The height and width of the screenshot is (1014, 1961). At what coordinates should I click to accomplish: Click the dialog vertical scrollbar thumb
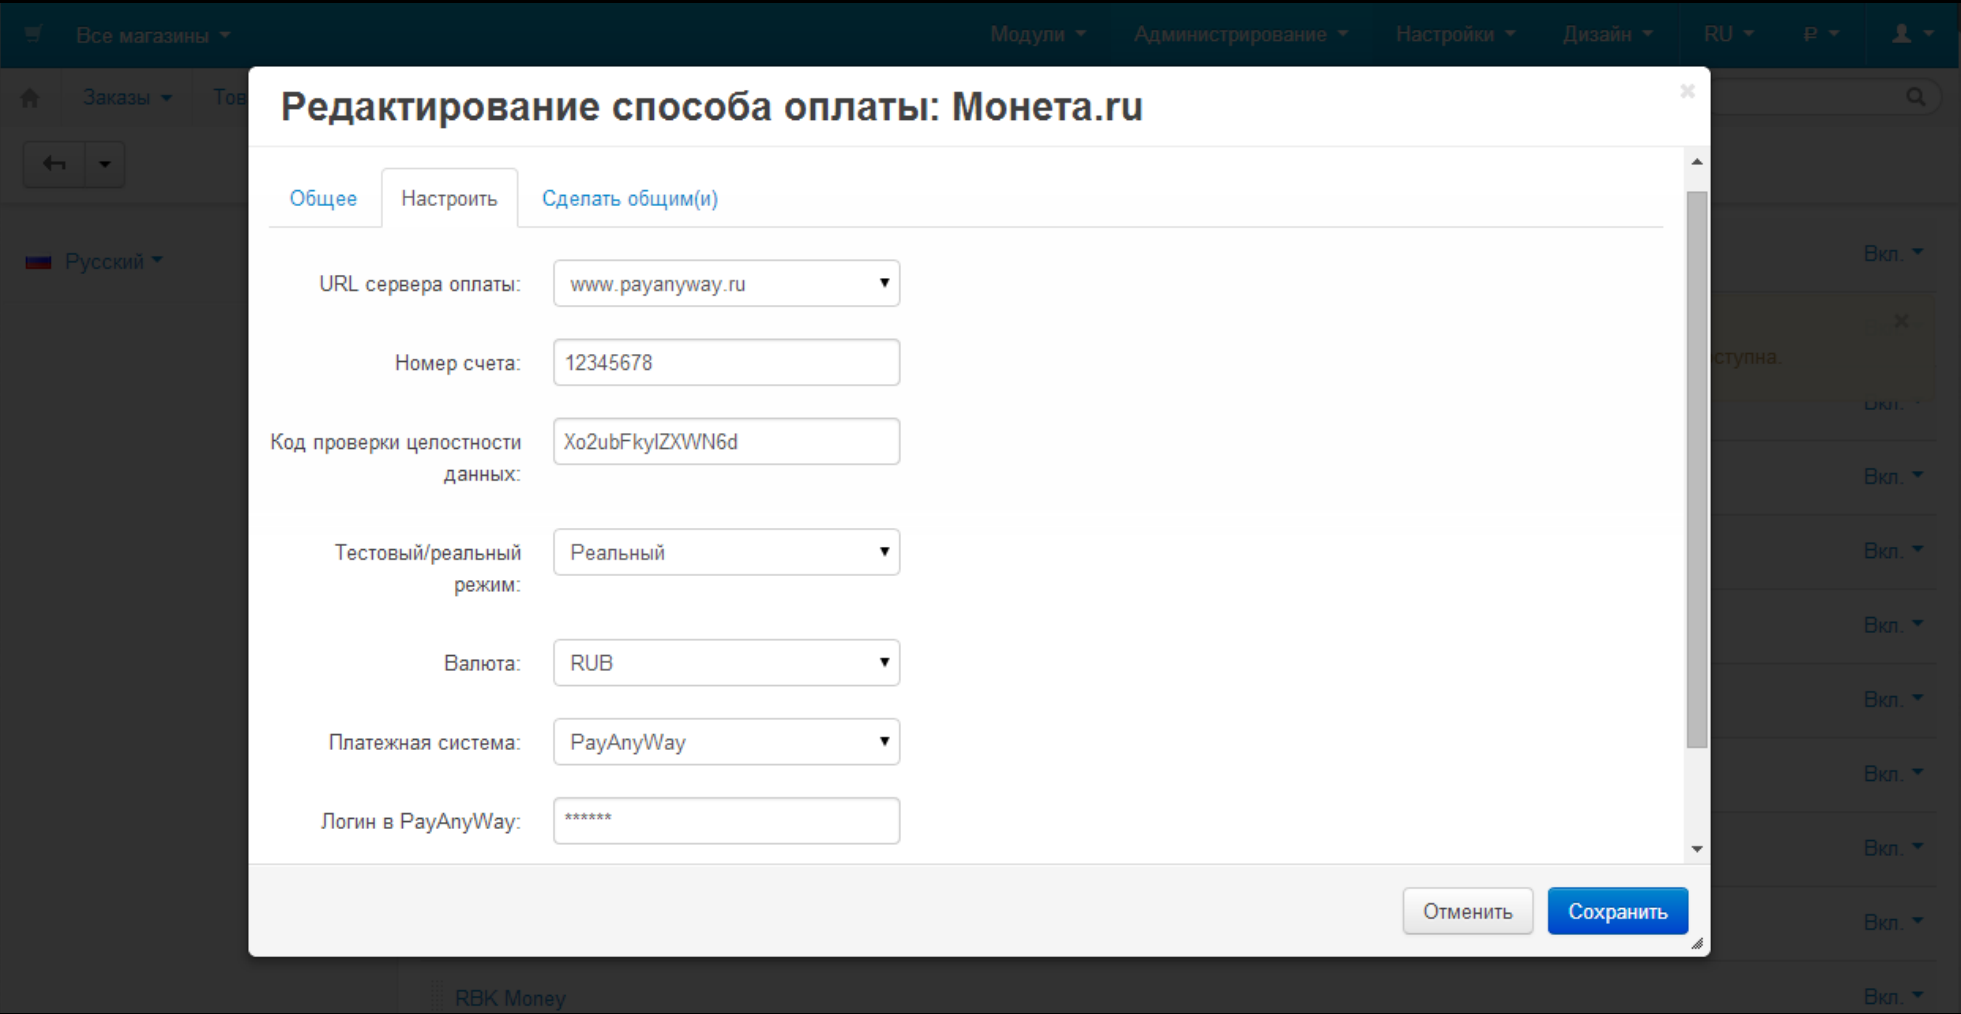[1697, 469]
